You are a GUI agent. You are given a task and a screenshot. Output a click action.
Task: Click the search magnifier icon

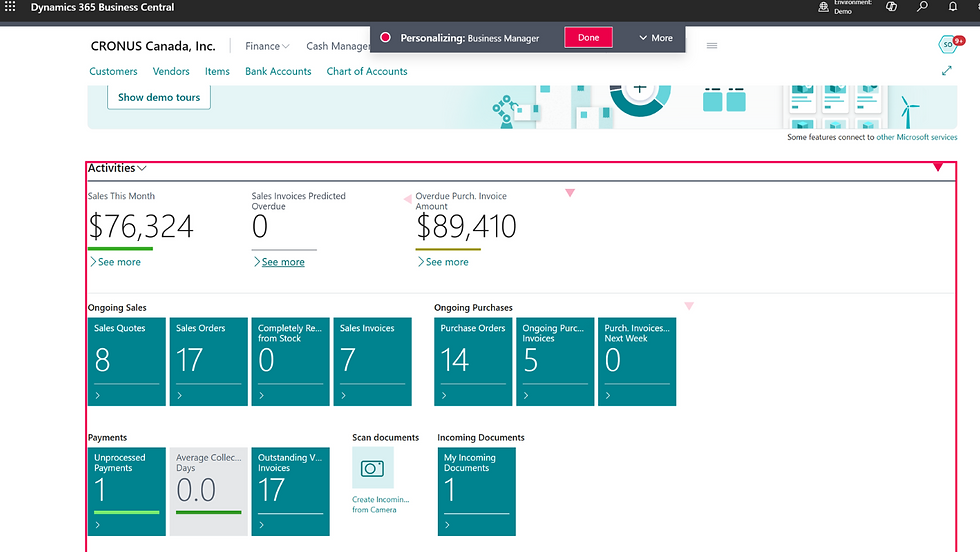922,7
